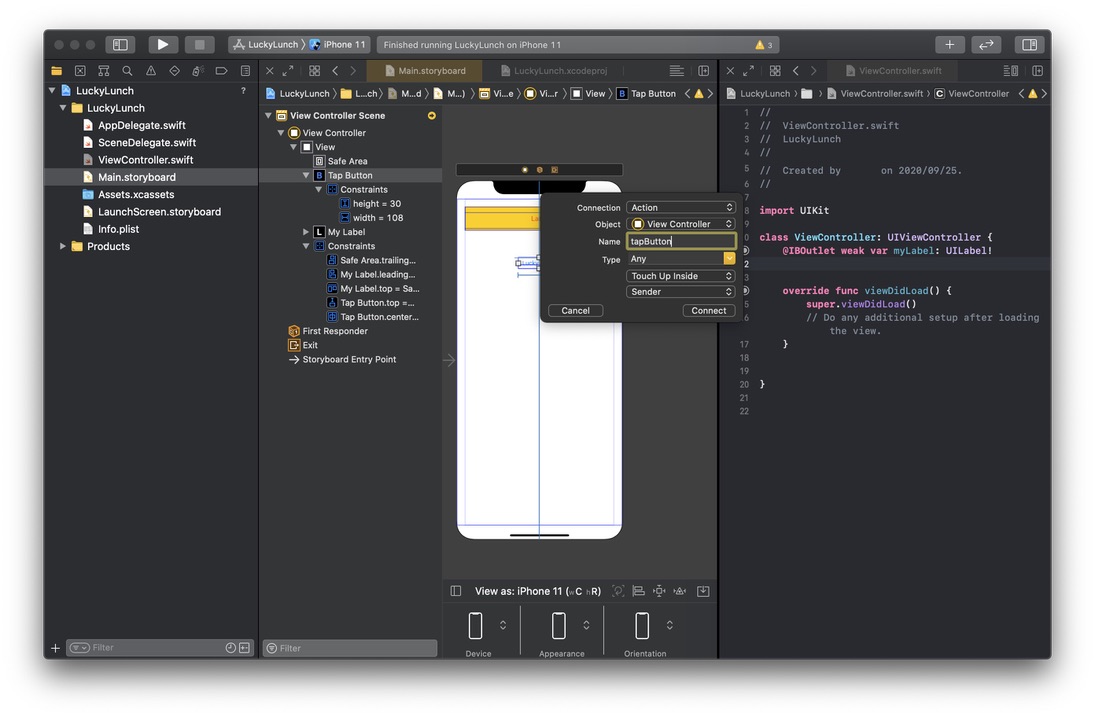This screenshot has width=1095, height=717.
Task: Open the debug navigator
Action: pyautogui.click(x=198, y=71)
